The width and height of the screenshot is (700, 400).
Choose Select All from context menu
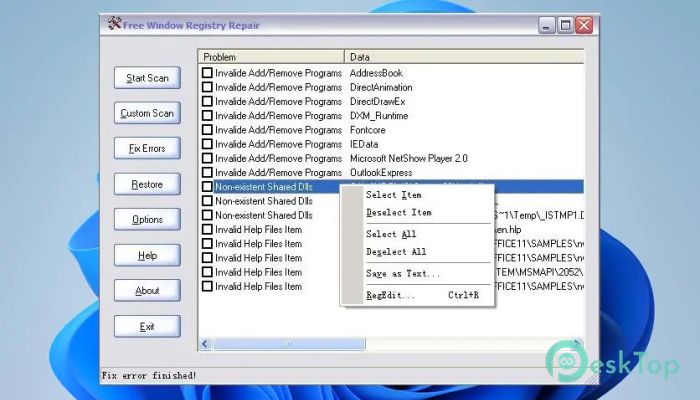click(391, 234)
